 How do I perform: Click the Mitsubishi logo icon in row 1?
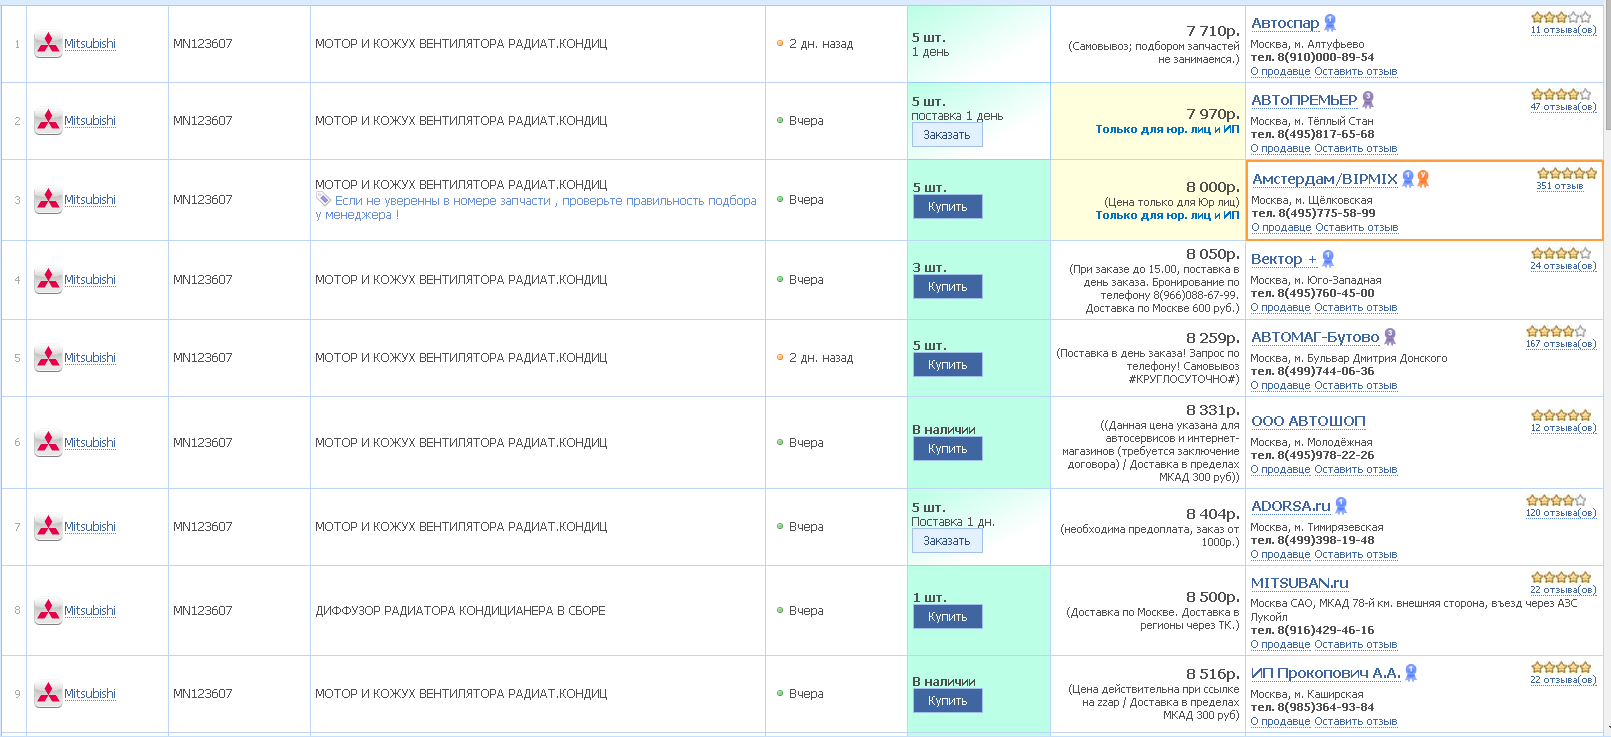pos(48,44)
